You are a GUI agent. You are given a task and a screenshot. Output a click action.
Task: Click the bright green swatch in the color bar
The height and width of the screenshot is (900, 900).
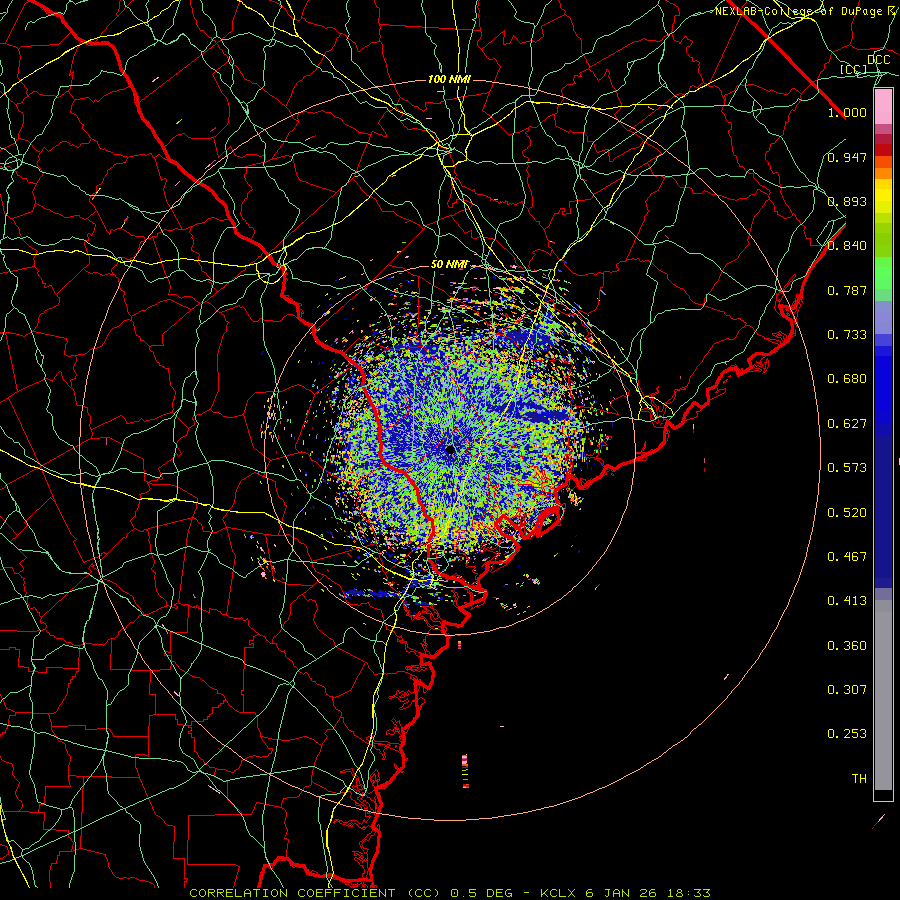point(883,273)
